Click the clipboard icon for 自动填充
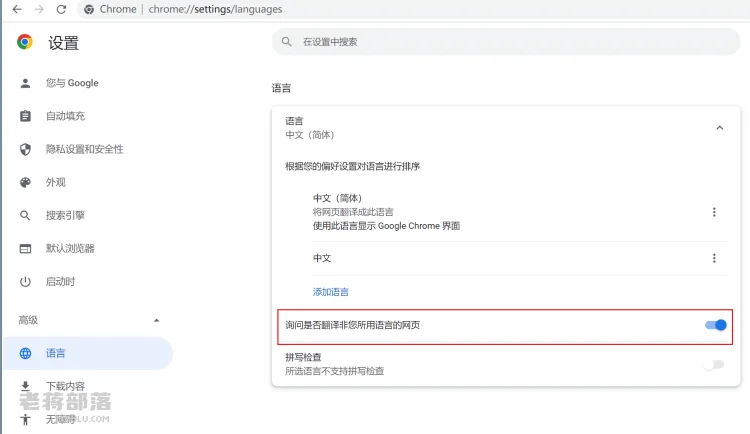Screen dimensions: 750x434 (25, 116)
